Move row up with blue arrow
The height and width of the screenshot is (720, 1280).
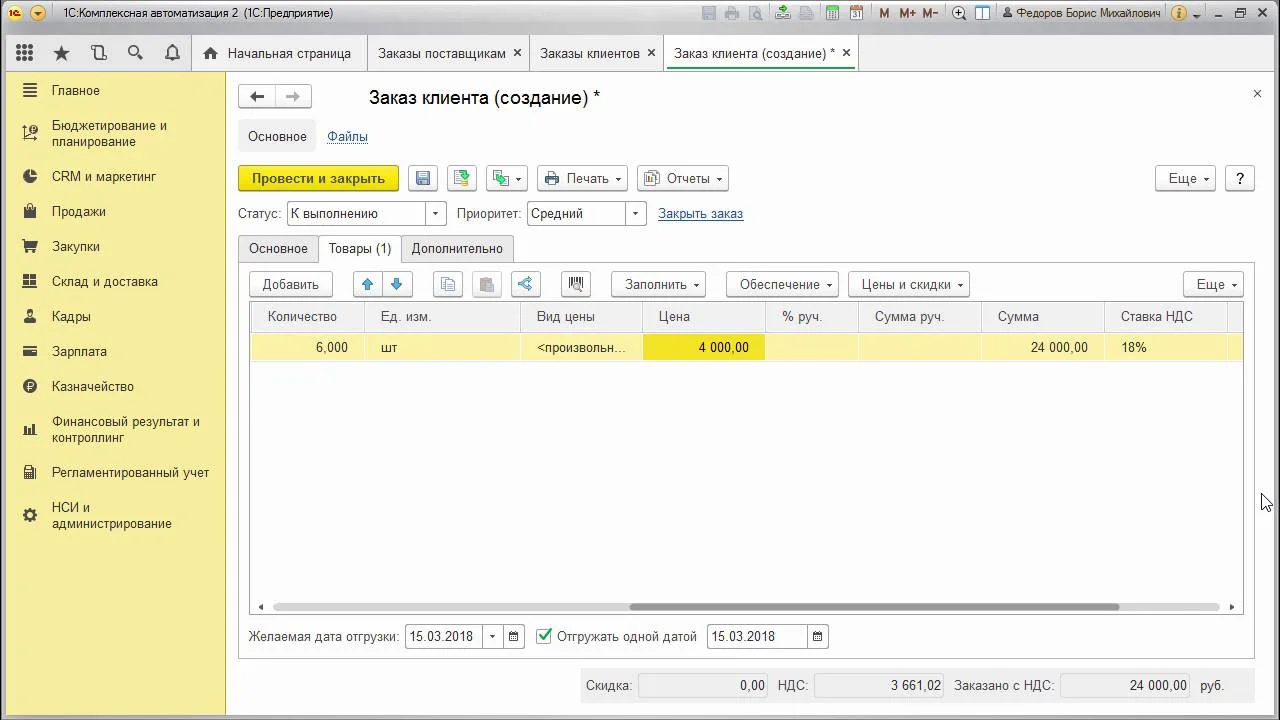pos(368,284)
